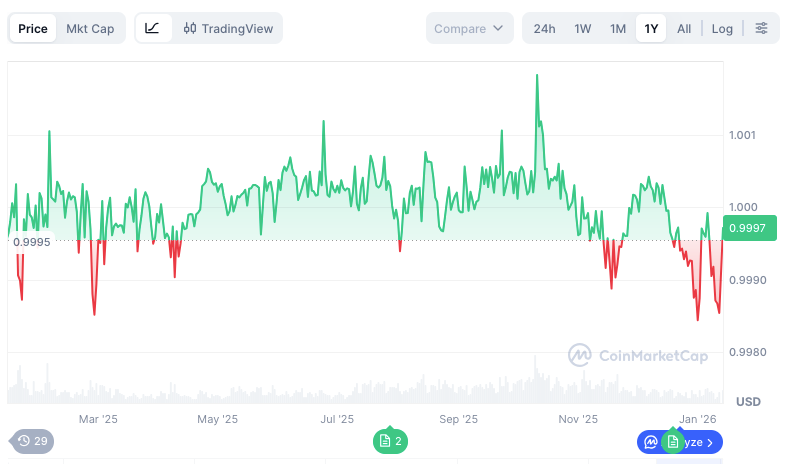This screenshot has width=790, height=464.
Task: Open the Compare dropdown
Action: tap(469, 28)
